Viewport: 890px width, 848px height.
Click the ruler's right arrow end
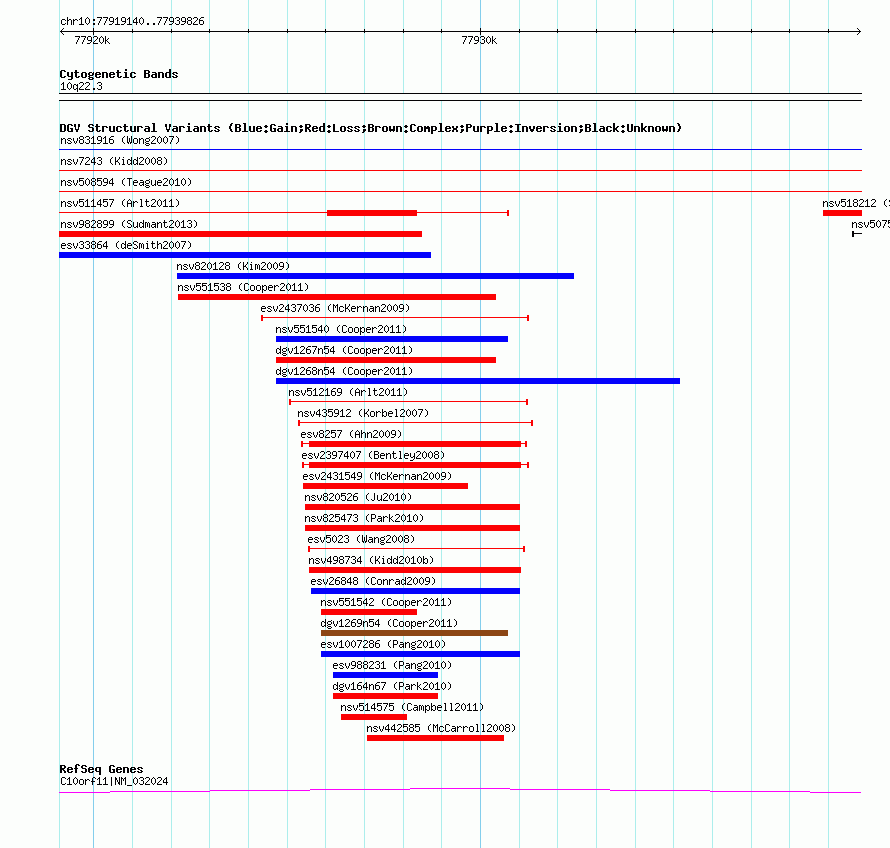(x=859, y=31)
